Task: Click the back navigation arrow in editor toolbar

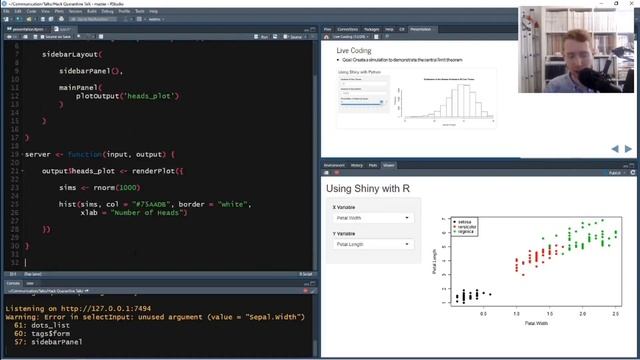Action: click(x=9, y=37)
